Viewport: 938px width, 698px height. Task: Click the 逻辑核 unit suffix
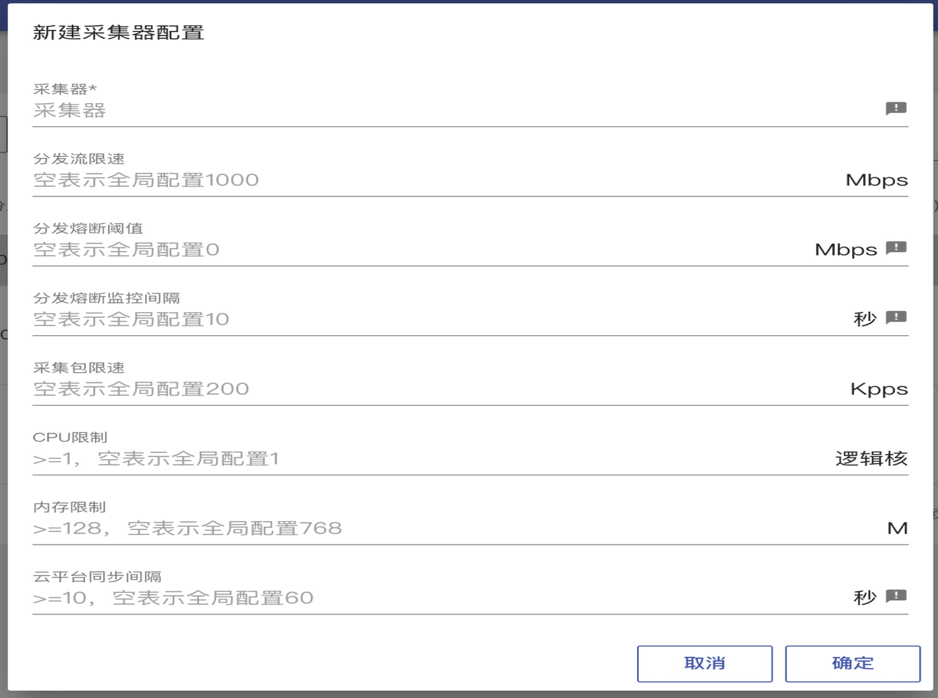pyautogui.click(x=871, y=459)
